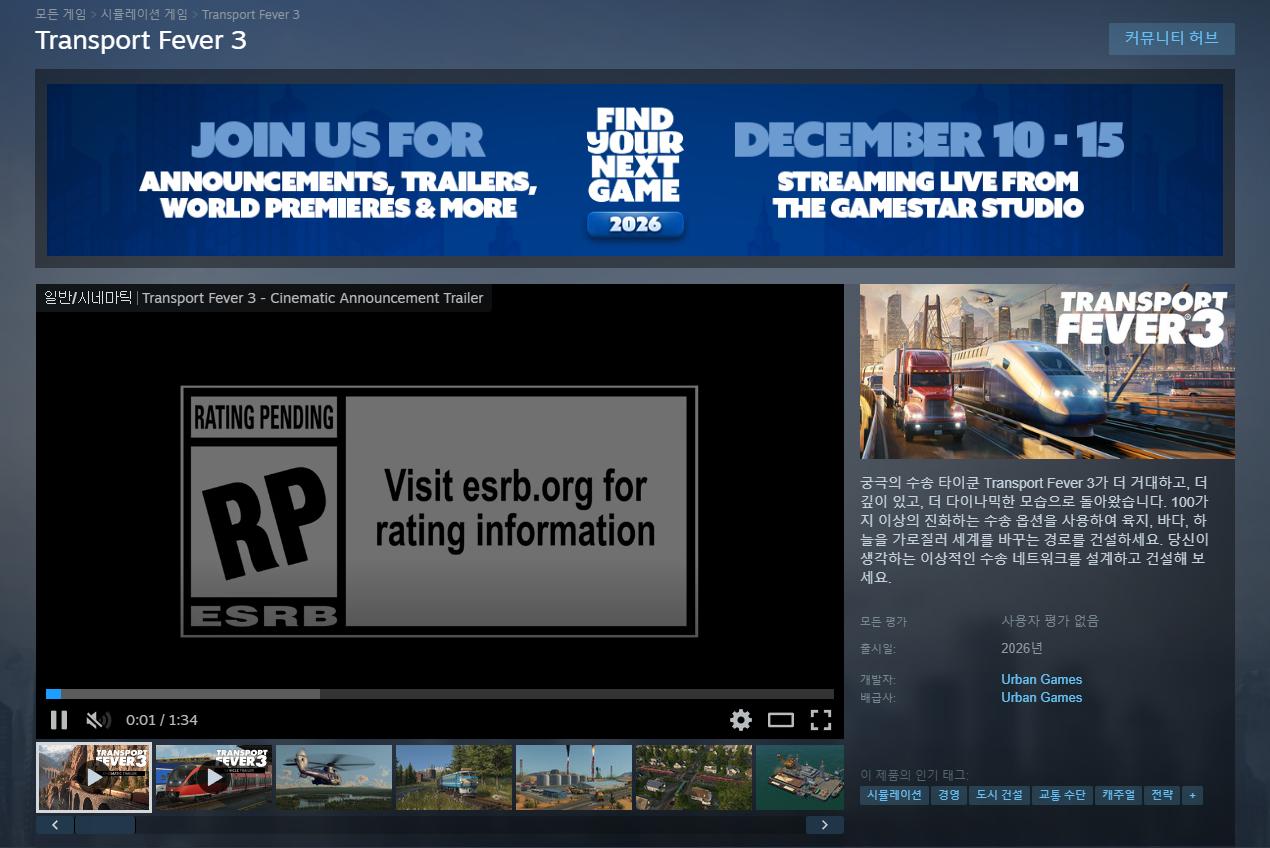Open 시뮬레이션 게임 breadcrumb link
The image size is (1270, 848).
143,14
